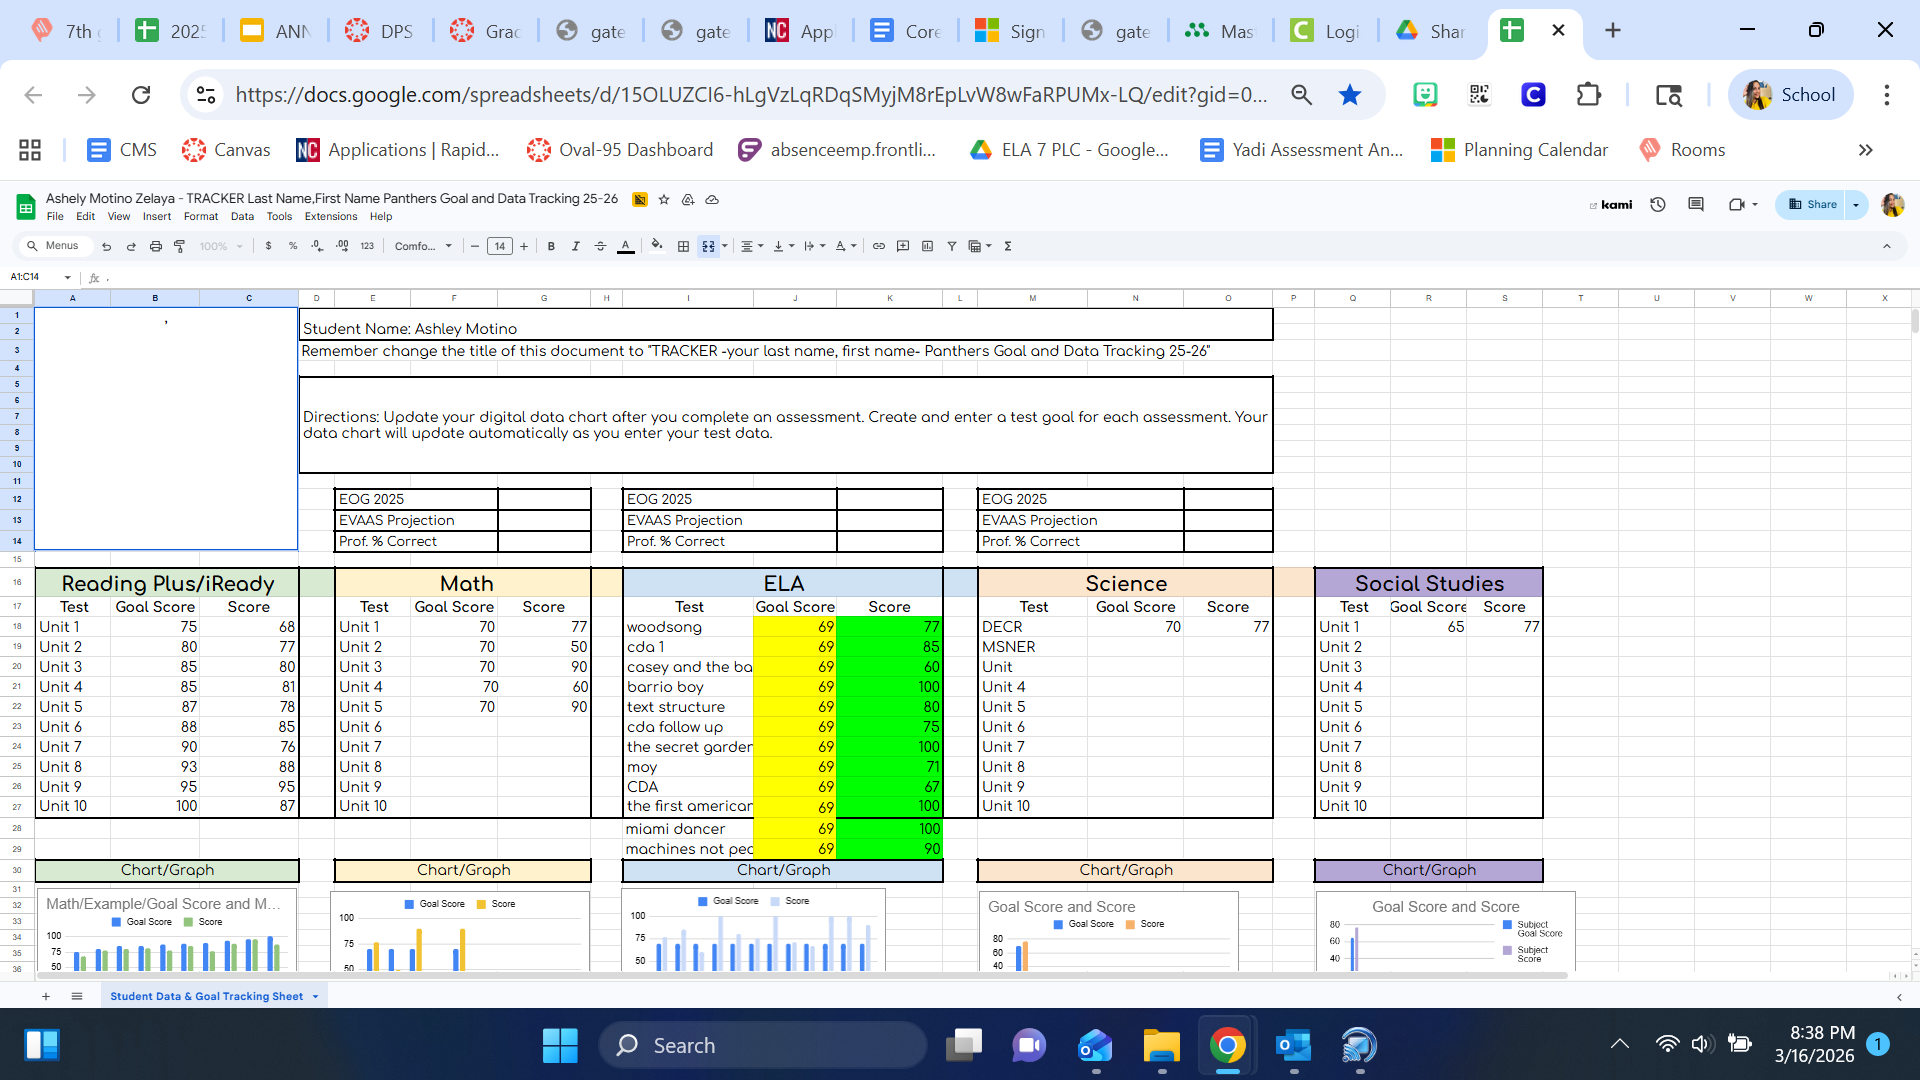Toggle italic formatting
Viewport: 1920px width, 1080px height.
click(575, 246)
